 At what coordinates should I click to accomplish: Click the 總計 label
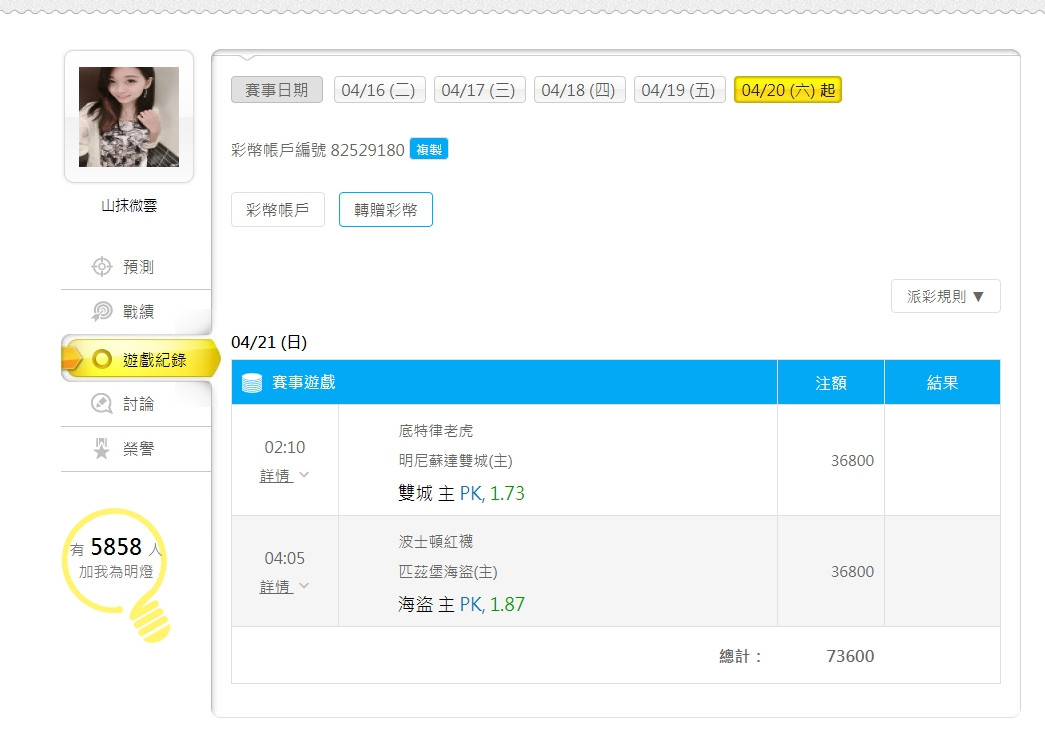[740, 657]
